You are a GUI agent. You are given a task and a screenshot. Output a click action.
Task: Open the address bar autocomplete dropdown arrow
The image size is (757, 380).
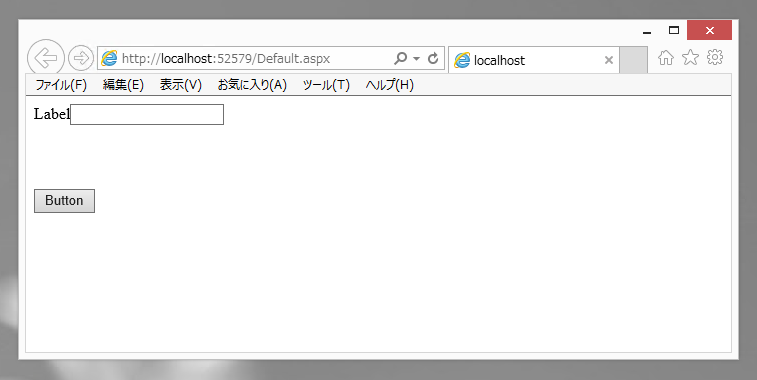pos(416,59)
